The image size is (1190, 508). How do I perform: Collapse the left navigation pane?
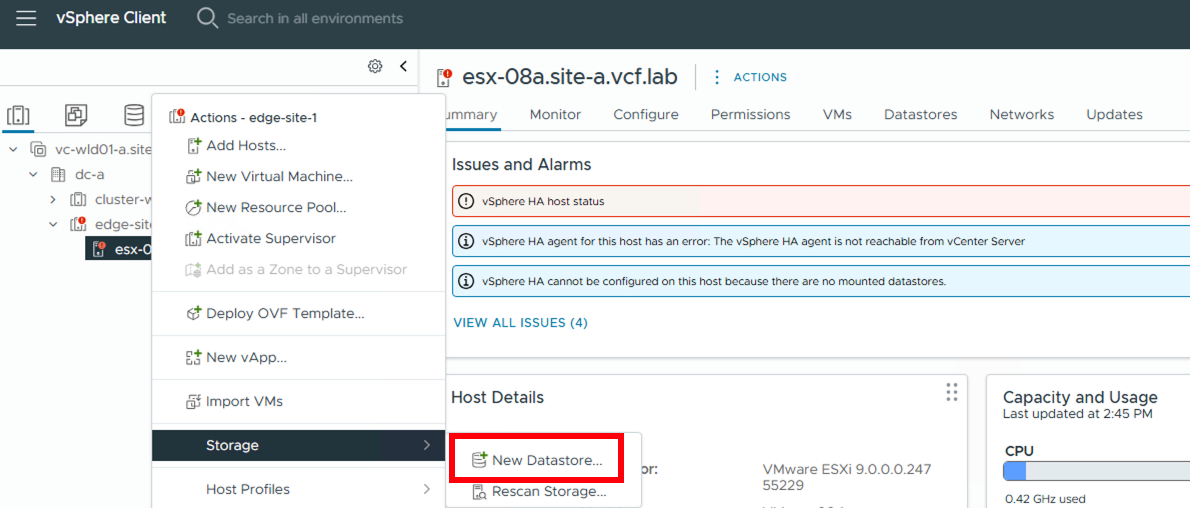[x=403, y=66]
